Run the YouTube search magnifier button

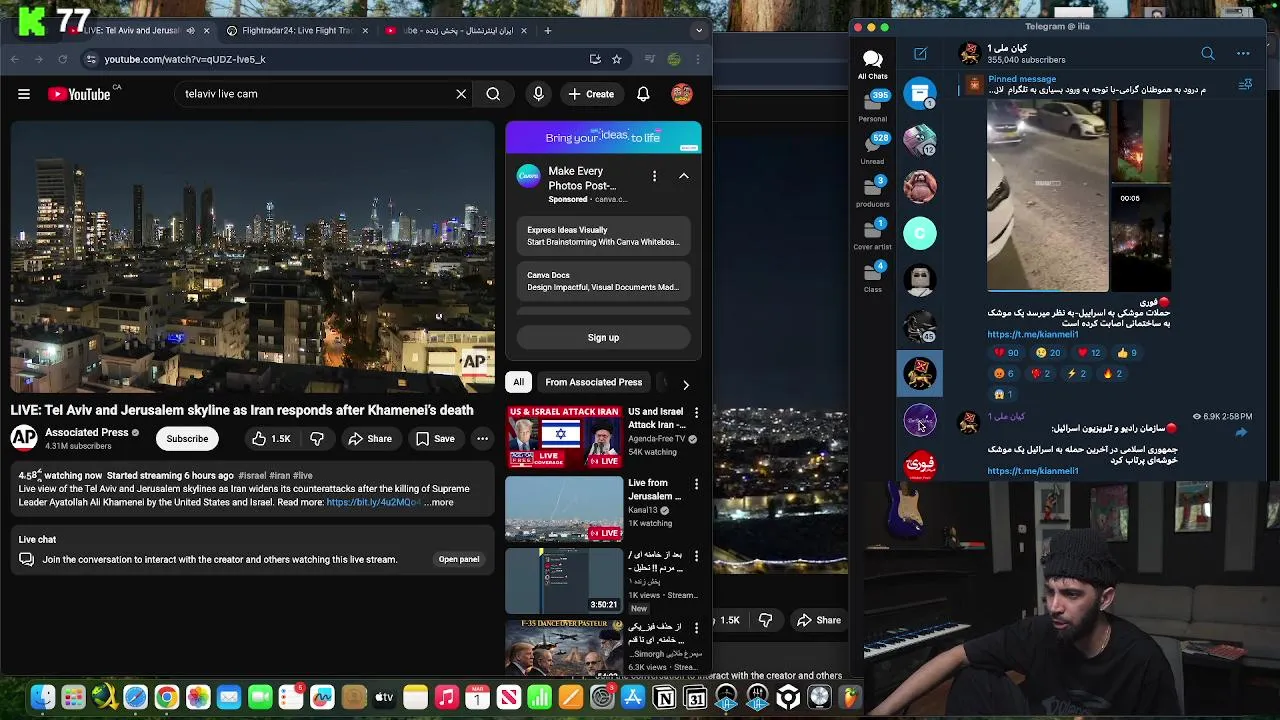[x=493, y=94]
